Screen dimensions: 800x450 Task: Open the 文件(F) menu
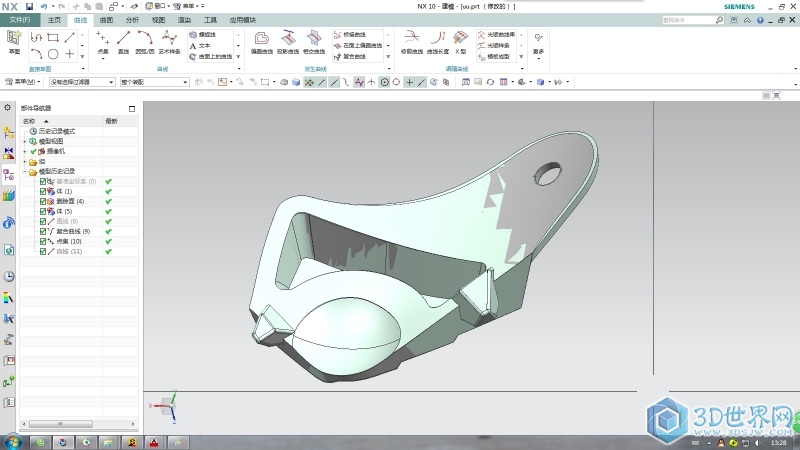(x=20, y=20)
